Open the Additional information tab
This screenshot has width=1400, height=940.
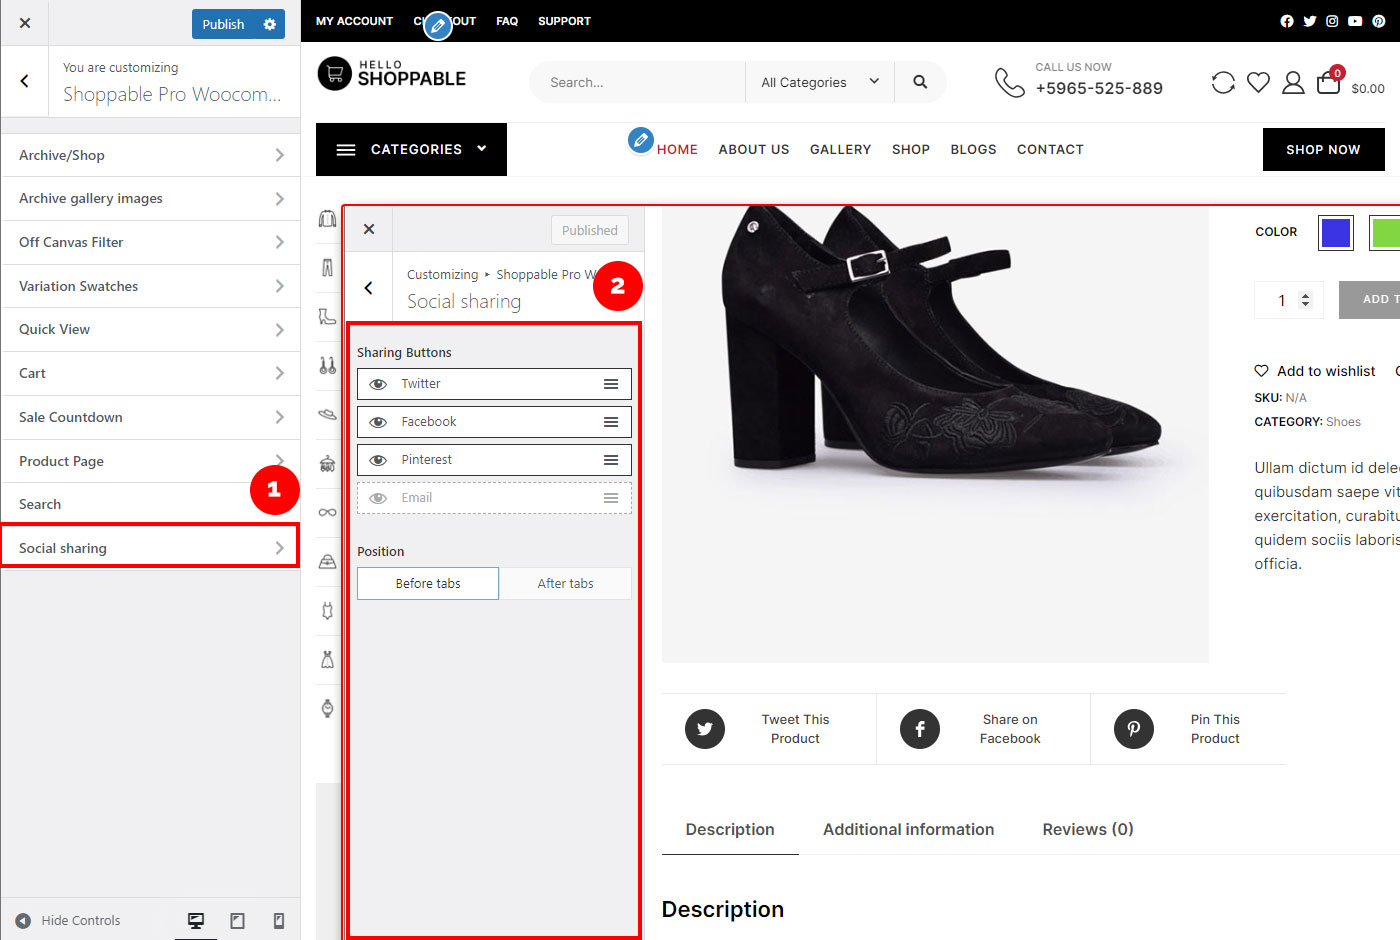pyautogui.click(x=908, y=829)
